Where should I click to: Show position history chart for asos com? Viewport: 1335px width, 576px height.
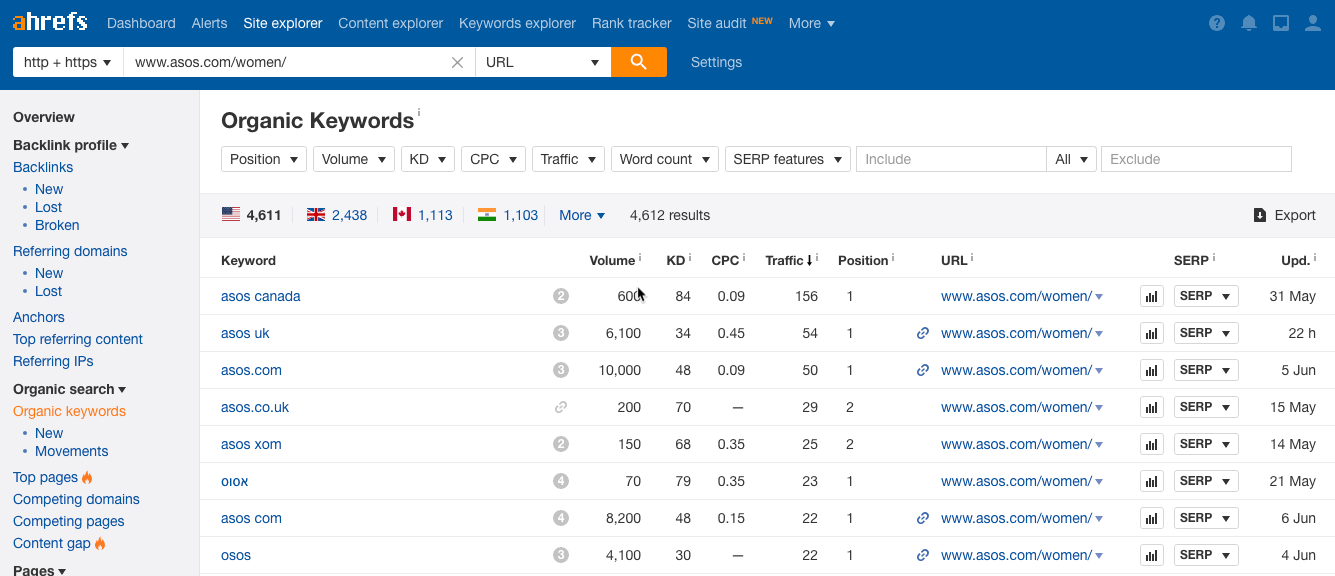coord(1151,518)
